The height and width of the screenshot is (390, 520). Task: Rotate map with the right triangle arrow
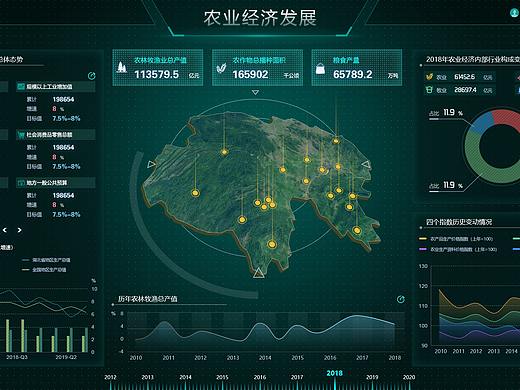point(366,164)
